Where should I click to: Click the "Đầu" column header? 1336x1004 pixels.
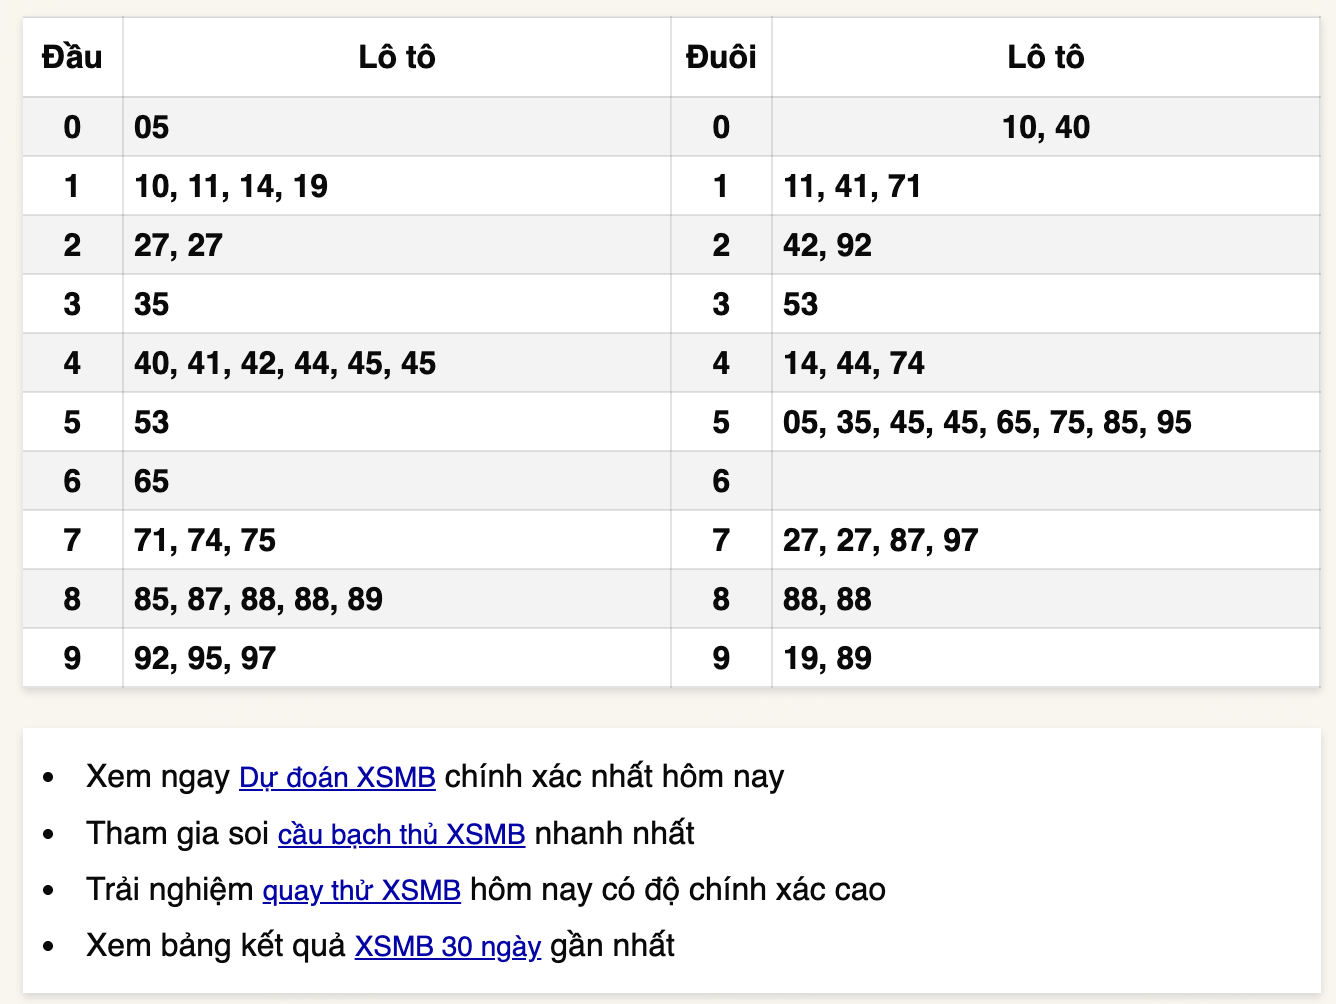72,57
